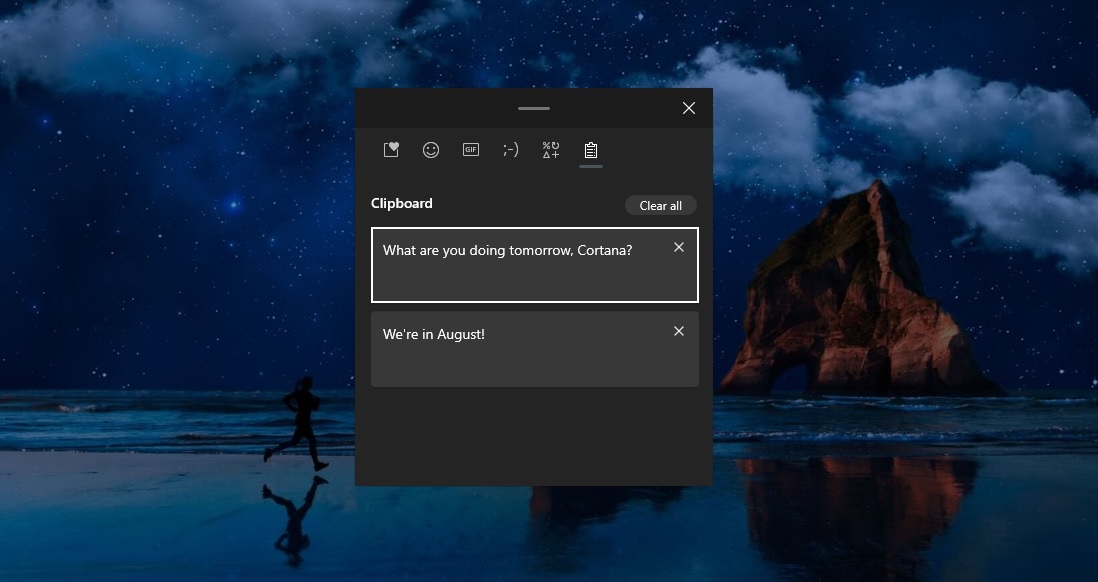This screenshot has width=1098, height=582.
Task: Paste "What are you doing tomorrow, Cortana?"
Action: tap(520, 265)
